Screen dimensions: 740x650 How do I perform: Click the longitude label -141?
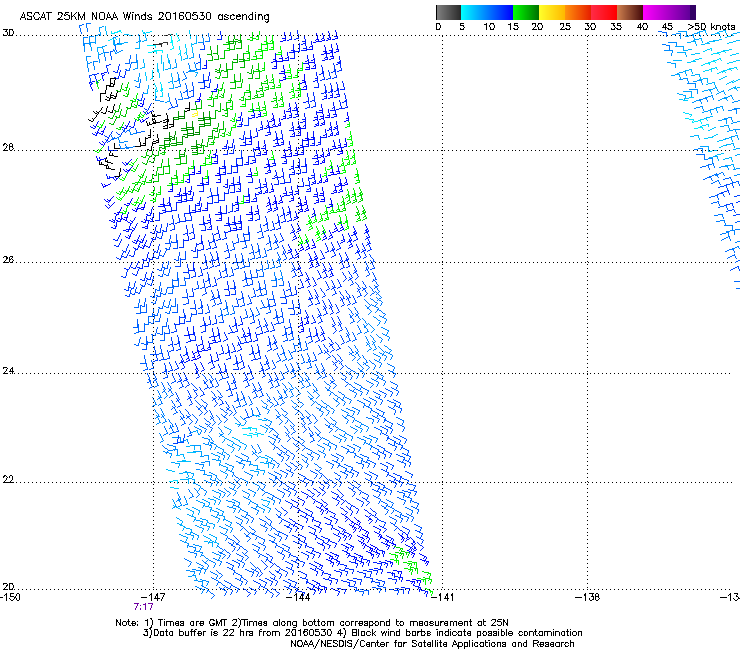[x=442, y=597]
